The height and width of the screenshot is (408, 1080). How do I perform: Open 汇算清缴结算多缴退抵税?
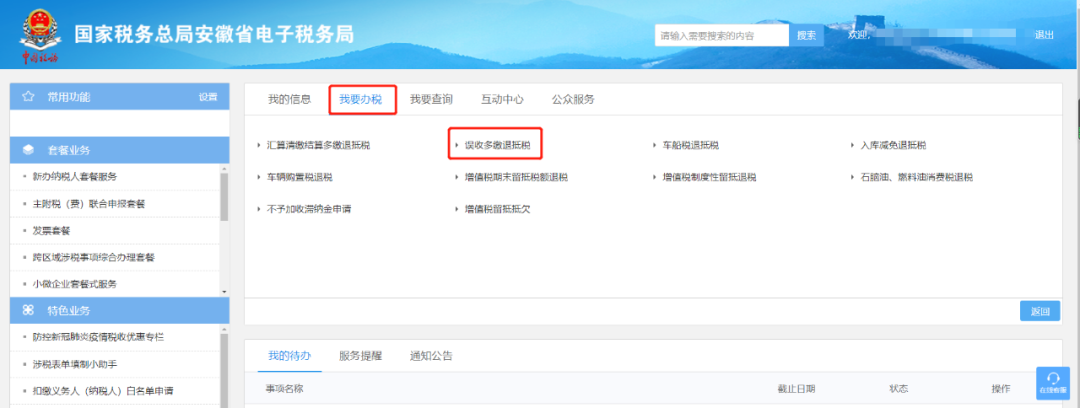tap(318, 145)
